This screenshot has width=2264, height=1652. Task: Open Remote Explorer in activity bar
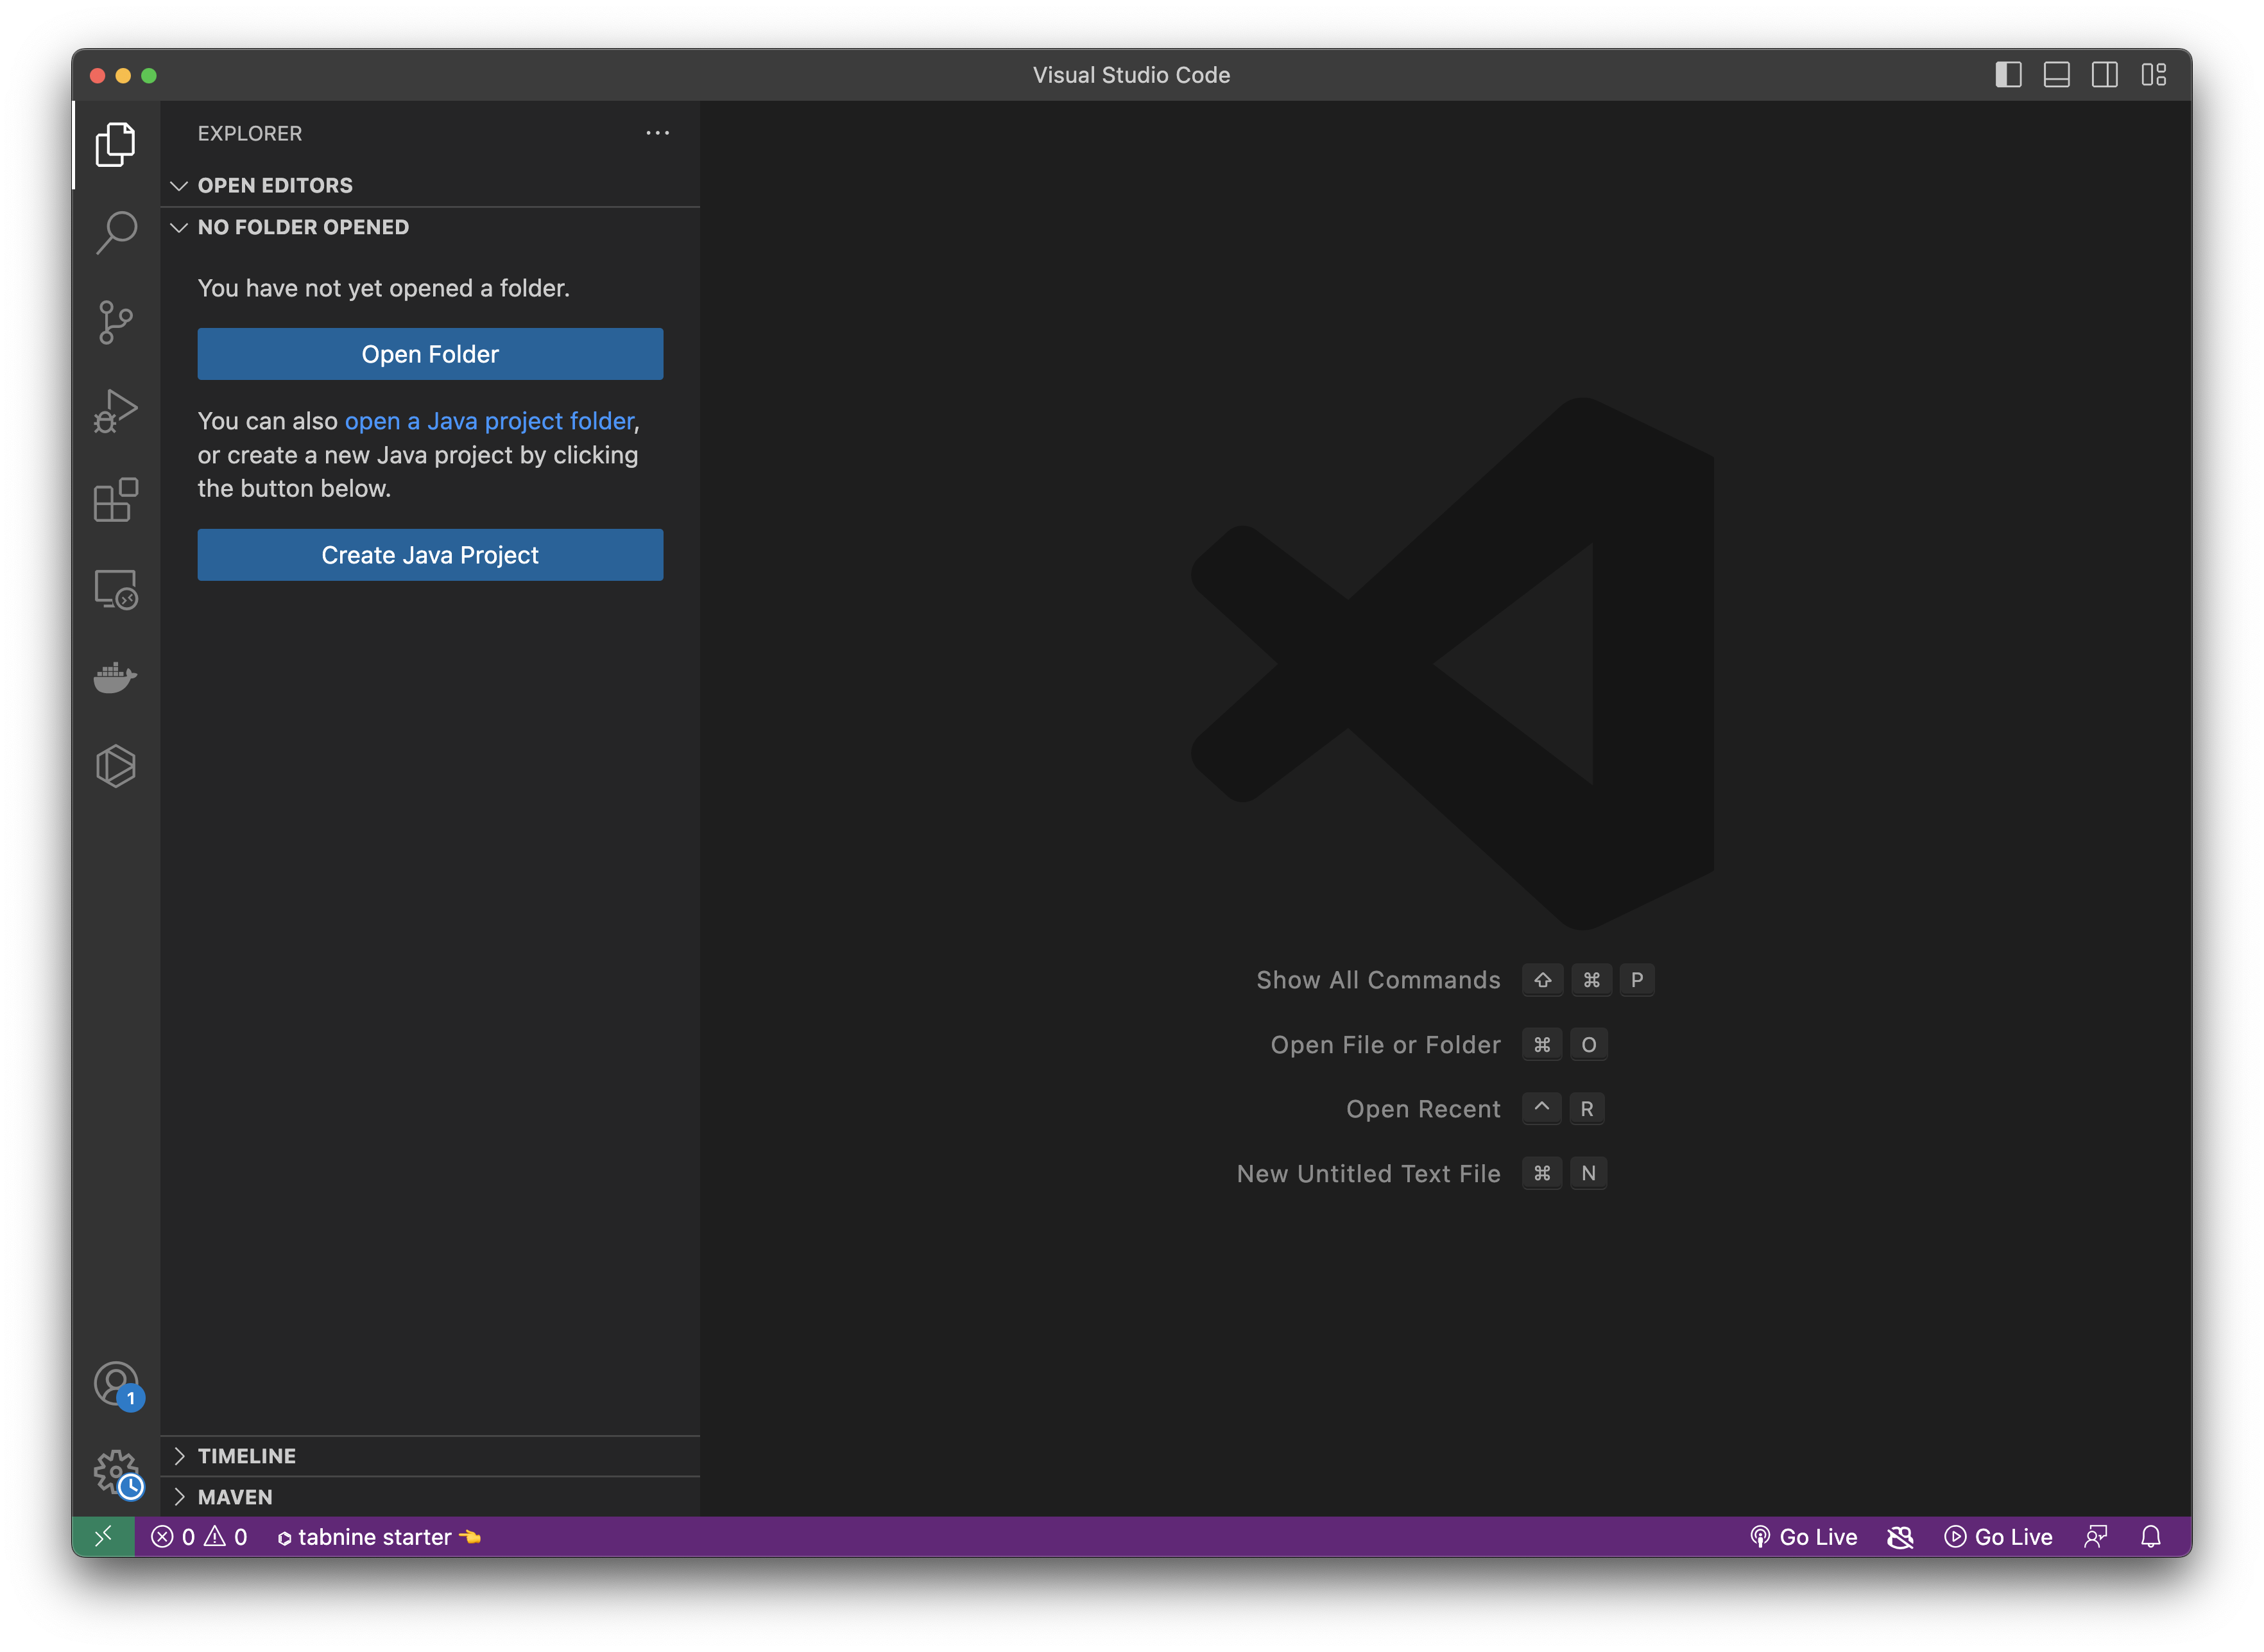tap(116, 589)
